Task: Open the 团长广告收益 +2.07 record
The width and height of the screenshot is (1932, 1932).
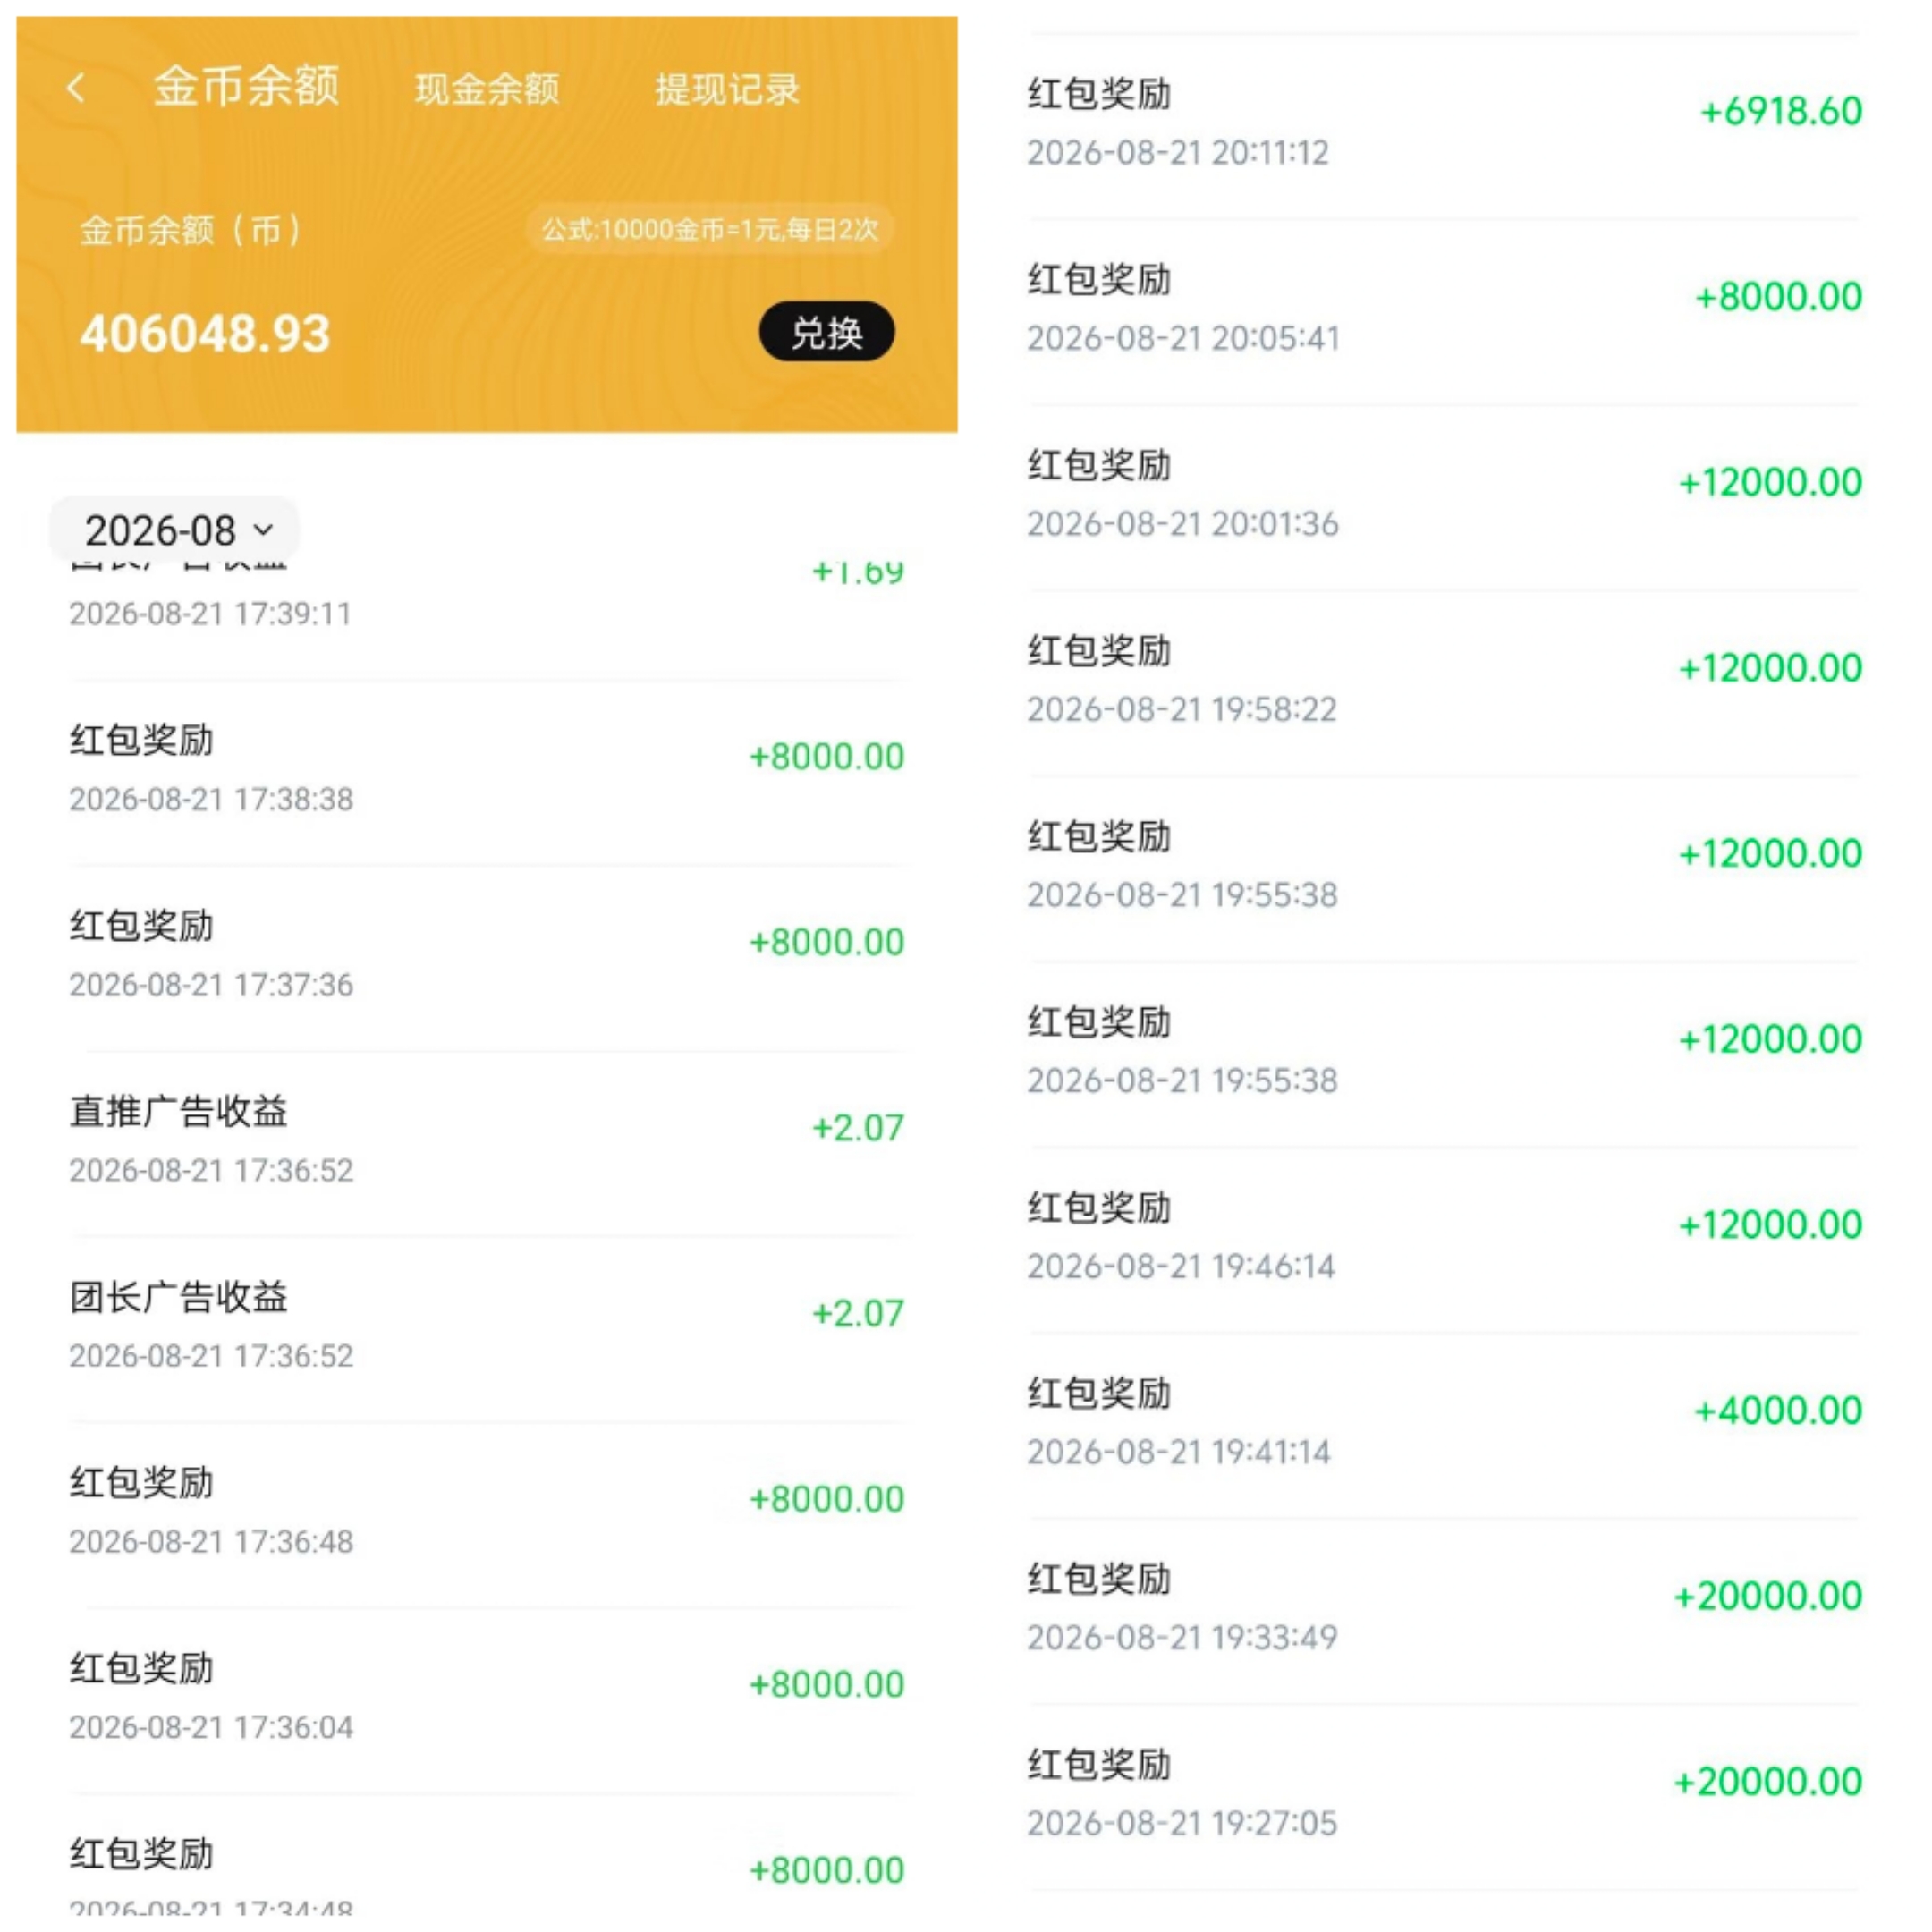Action: [486, 1328]
